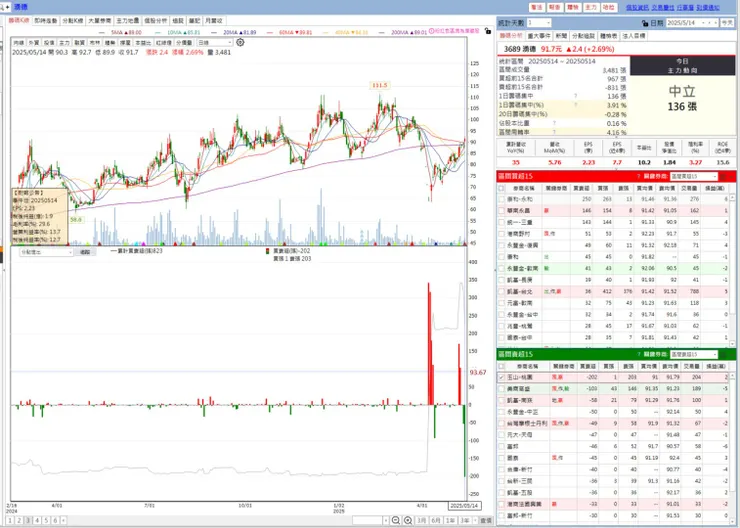Uncheck the 玉山-桃園 seller row checkbox
Image resolution: width=740 pixels, height=528 pixels.
(x=501, y=377)
